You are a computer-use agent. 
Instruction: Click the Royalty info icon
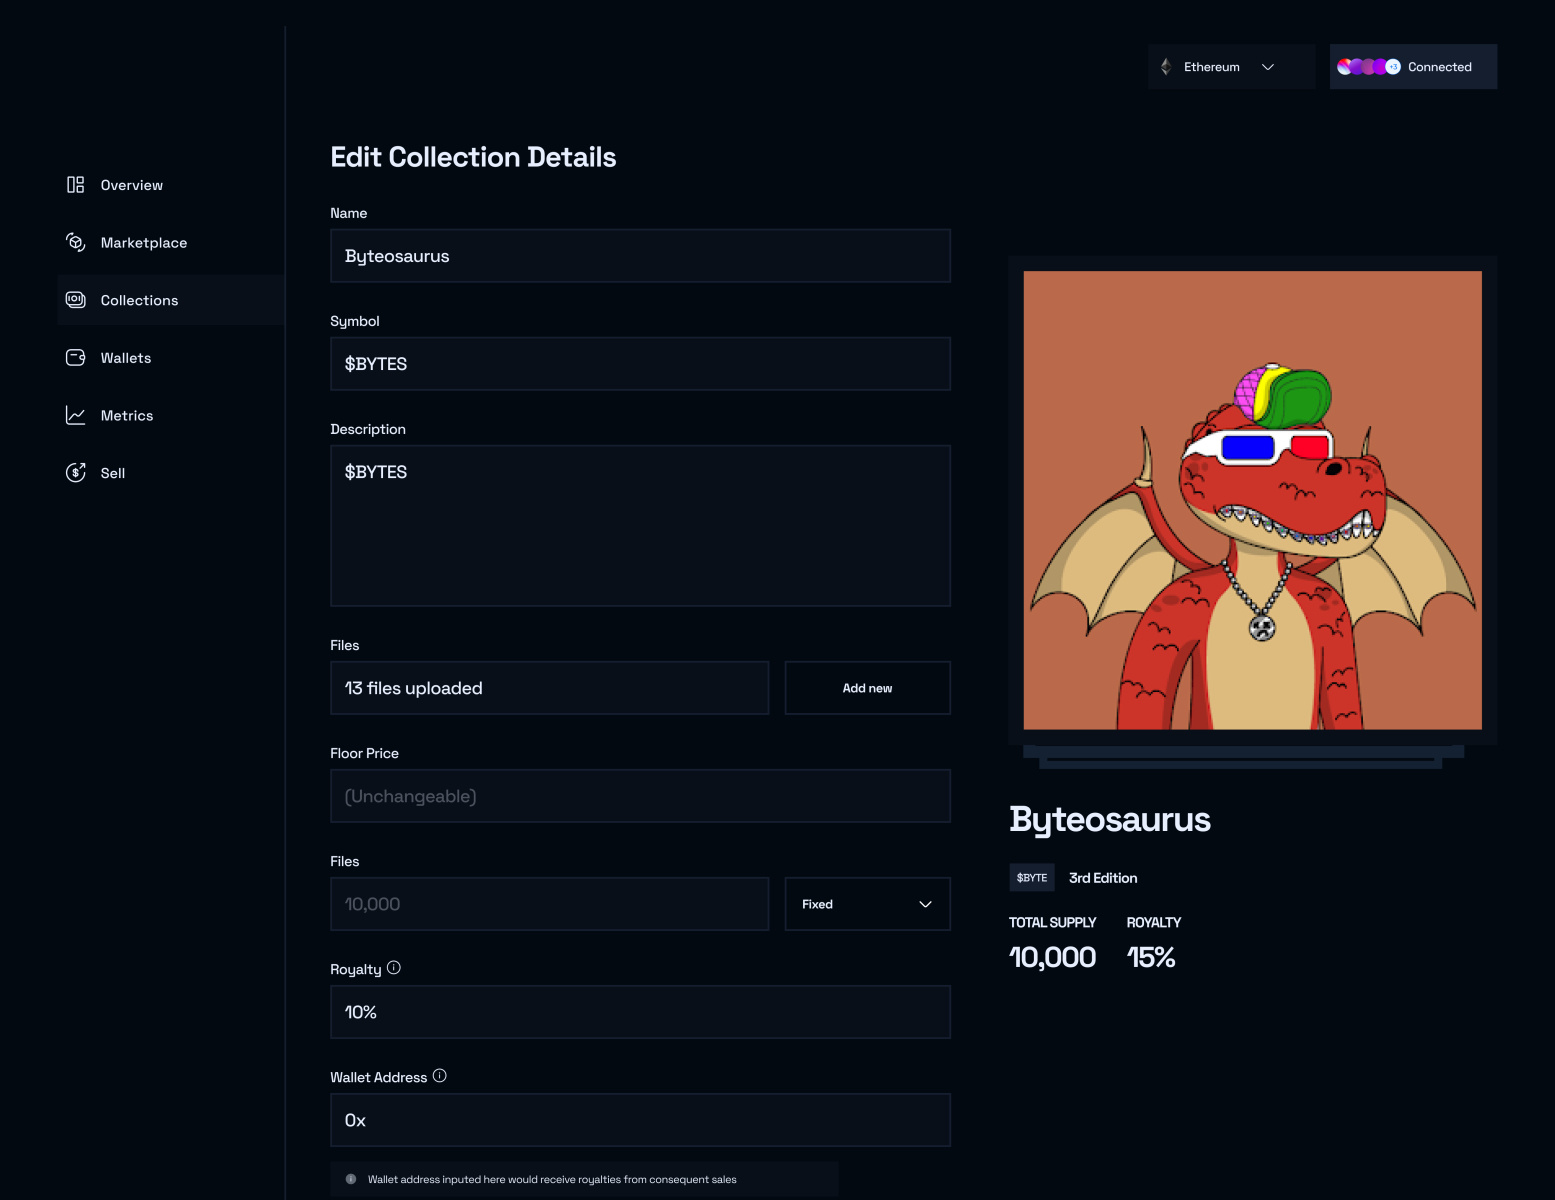click(x=394, y=968)
